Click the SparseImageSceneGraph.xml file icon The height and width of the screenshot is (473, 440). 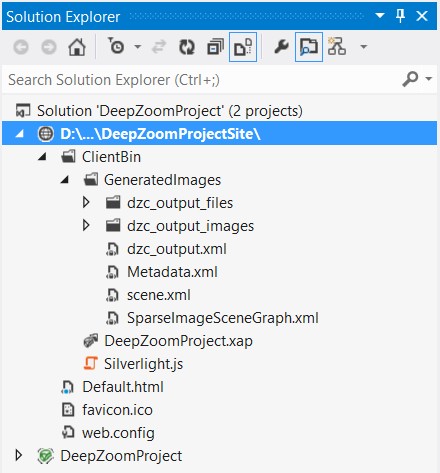(x=112, y=318)
